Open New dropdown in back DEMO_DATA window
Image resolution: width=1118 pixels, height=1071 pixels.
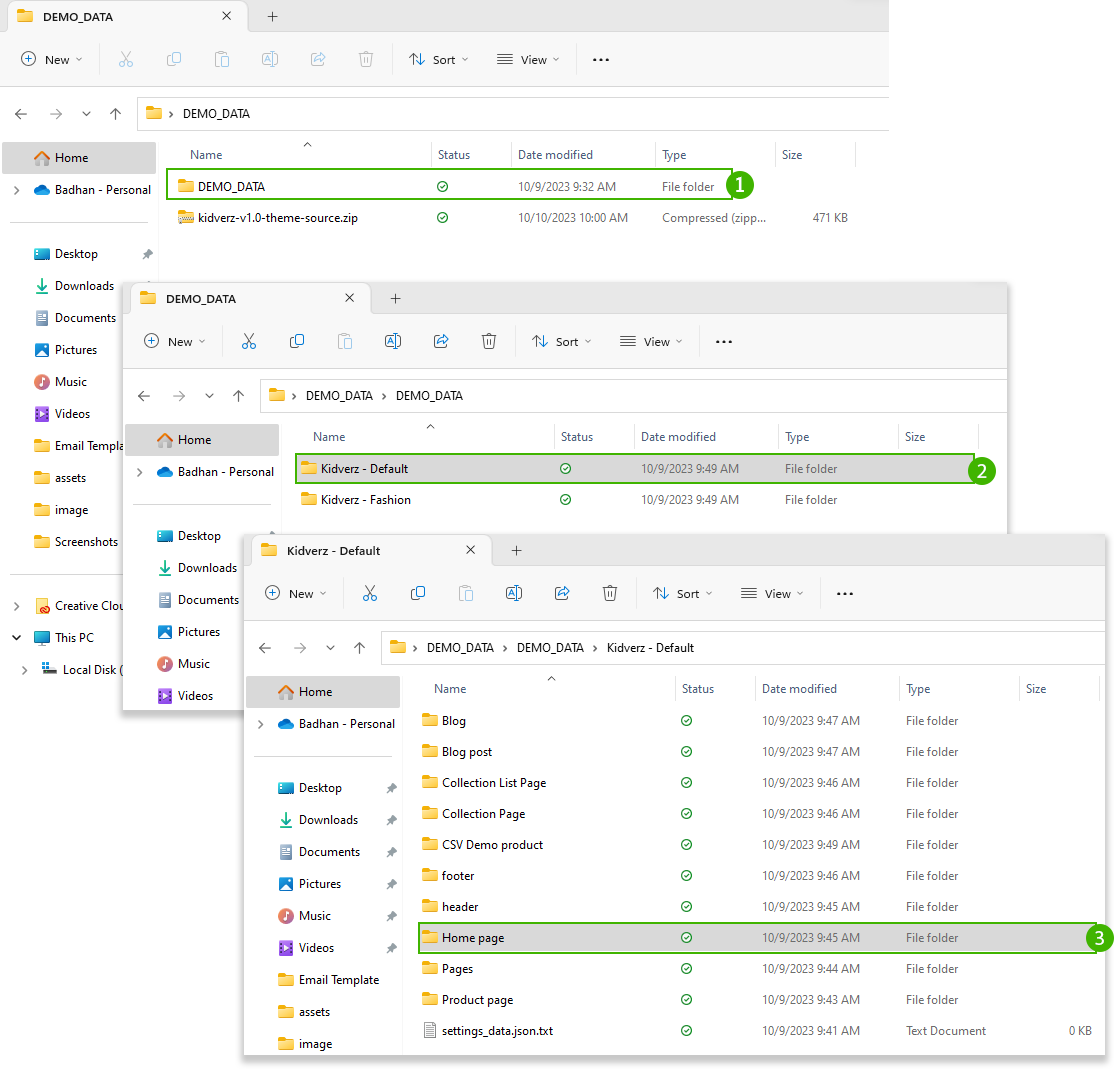(x=52, y=59)
